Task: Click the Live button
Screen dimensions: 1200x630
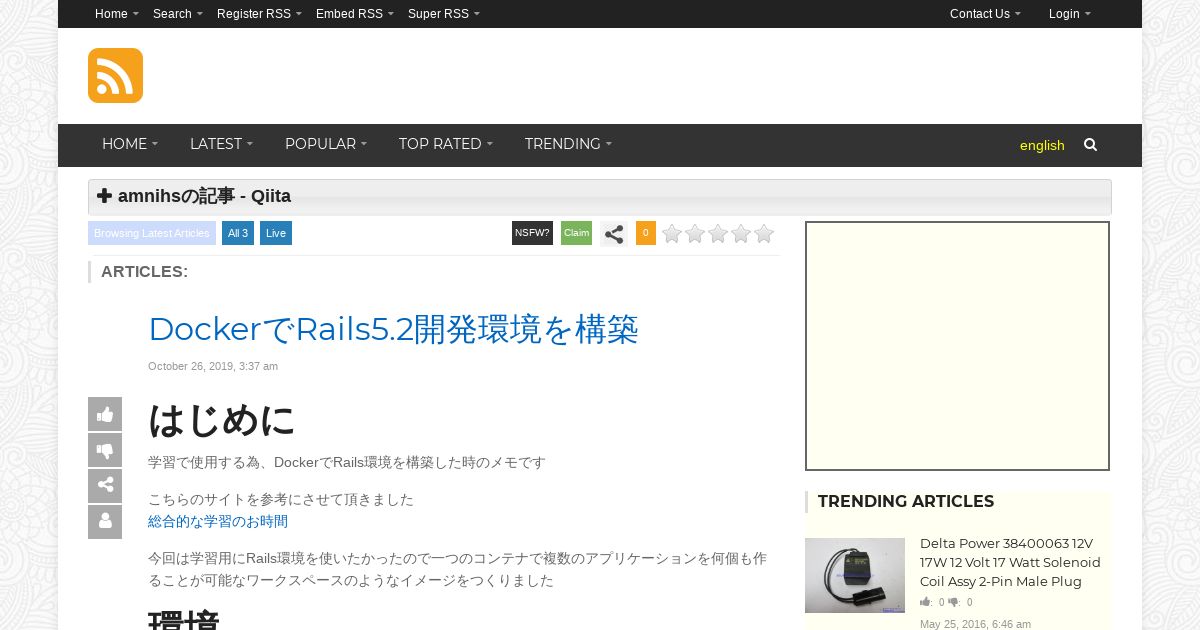Action: (276, 233)
